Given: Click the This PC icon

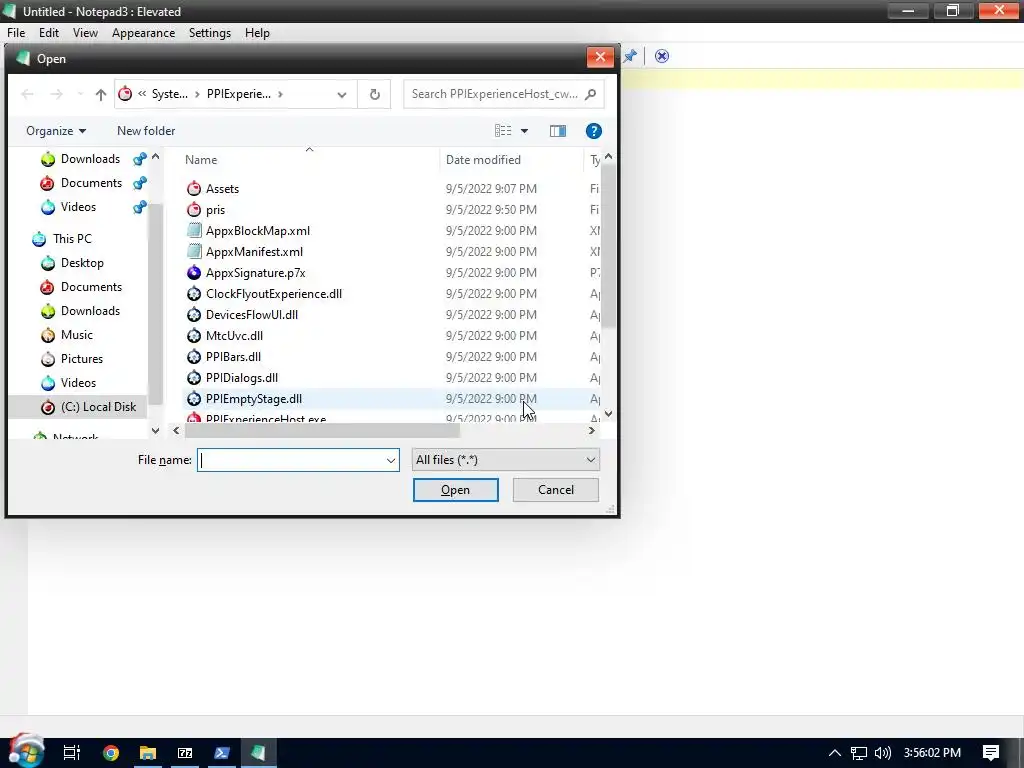Looking at the screenshot, I should pos(39,239).
